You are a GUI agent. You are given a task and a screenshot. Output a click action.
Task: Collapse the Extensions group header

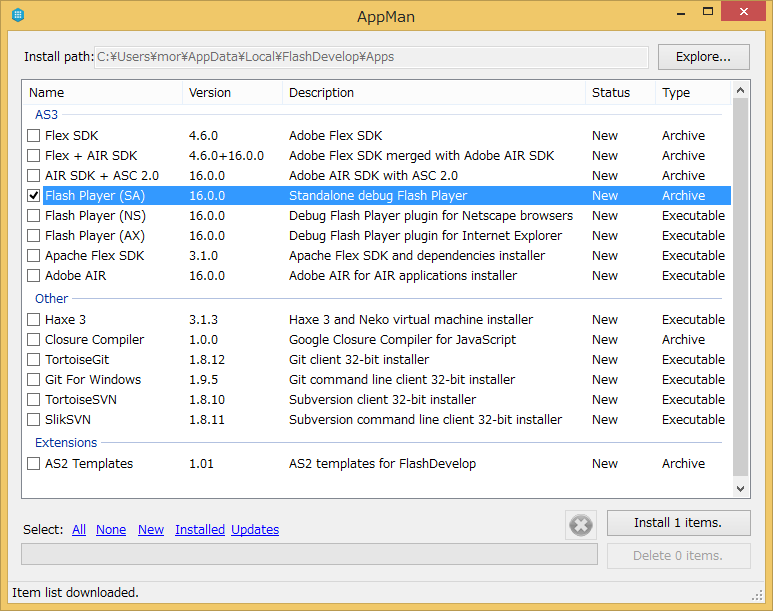coord(66,442)
